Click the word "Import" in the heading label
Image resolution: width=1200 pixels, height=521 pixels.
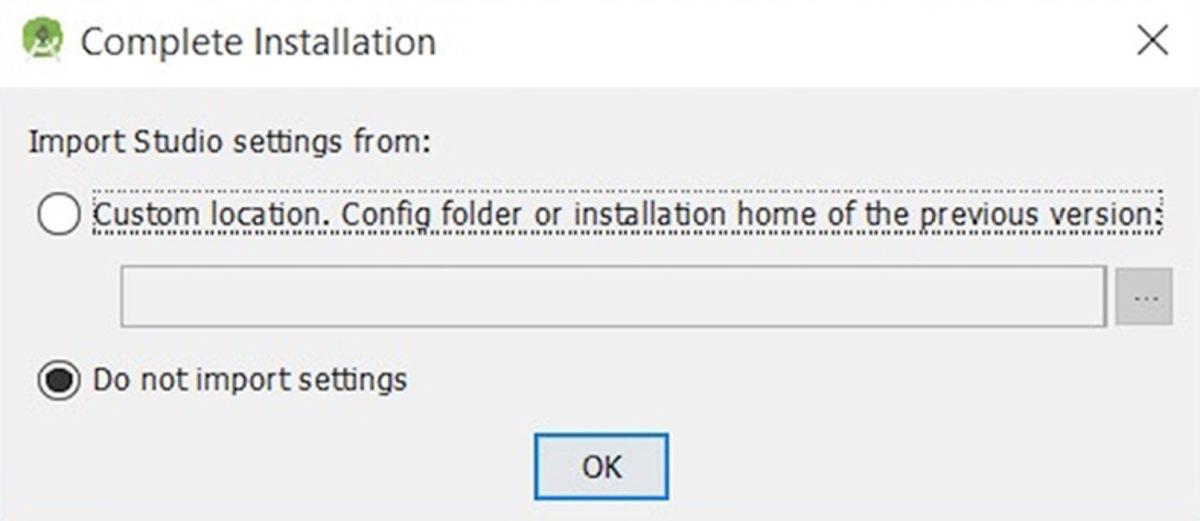click(x=77, y=142)
